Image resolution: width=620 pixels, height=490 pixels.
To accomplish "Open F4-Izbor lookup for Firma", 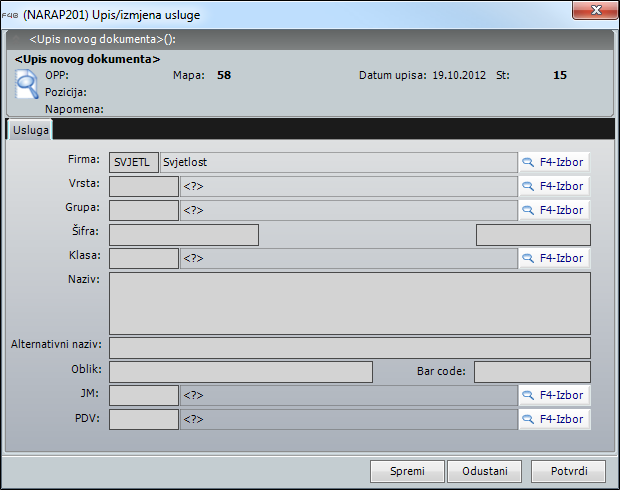I will 554,162.
